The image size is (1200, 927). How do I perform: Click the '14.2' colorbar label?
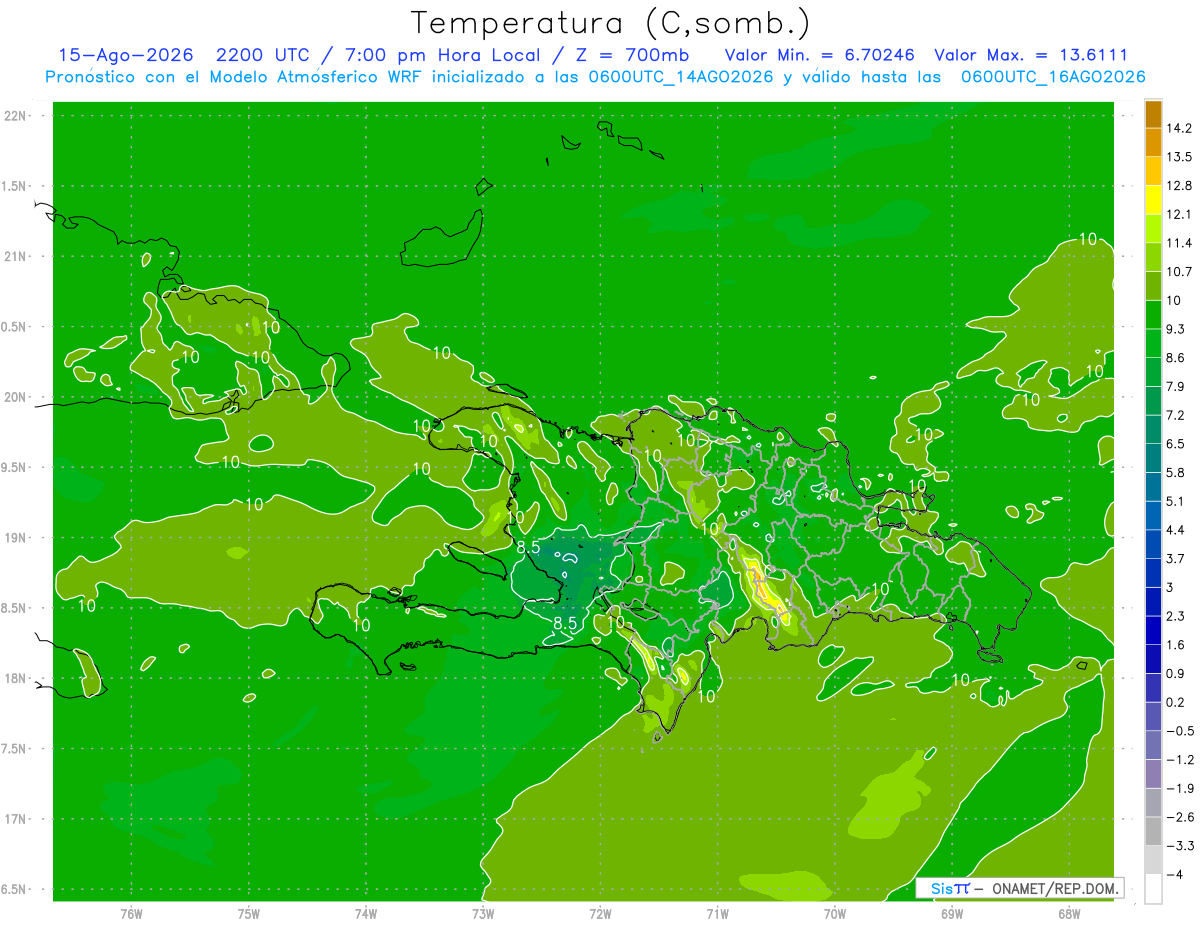[1179, 128]
